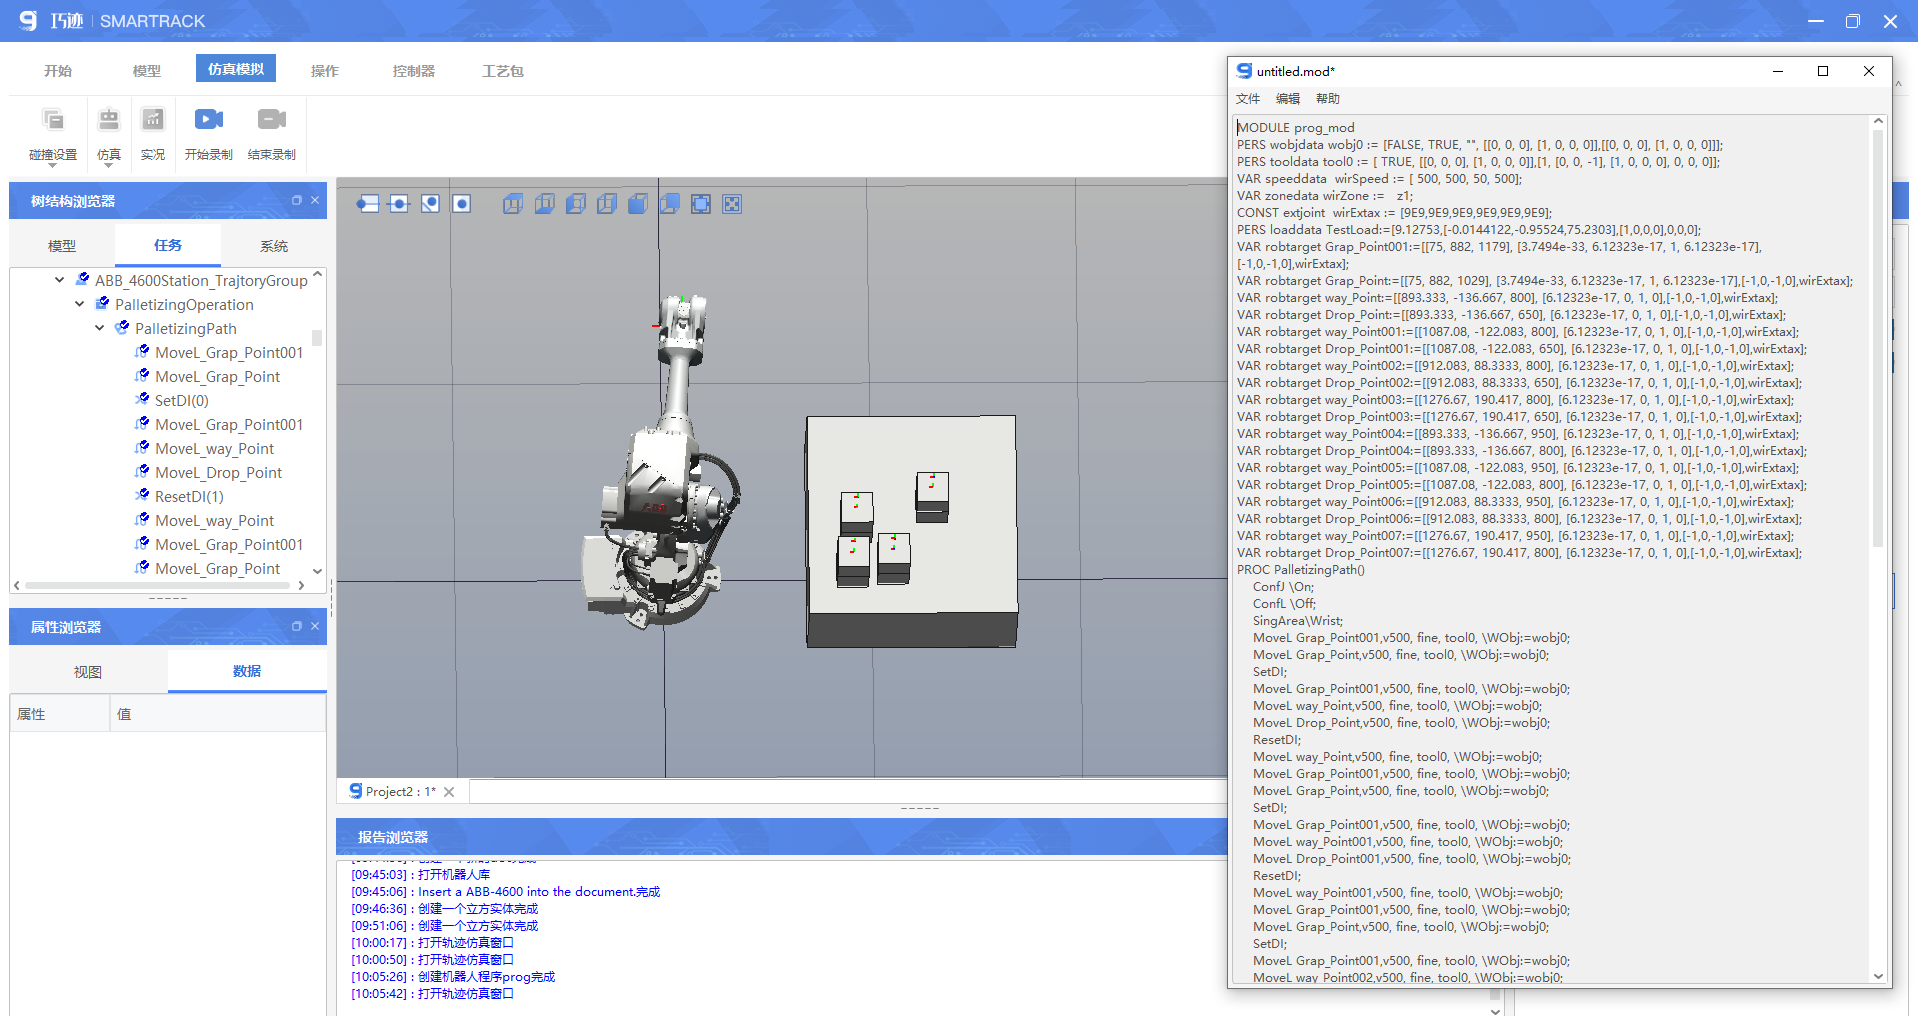
Task: Click the SMARTRACK logo in the title bar
Action: [x=28, y=20]
